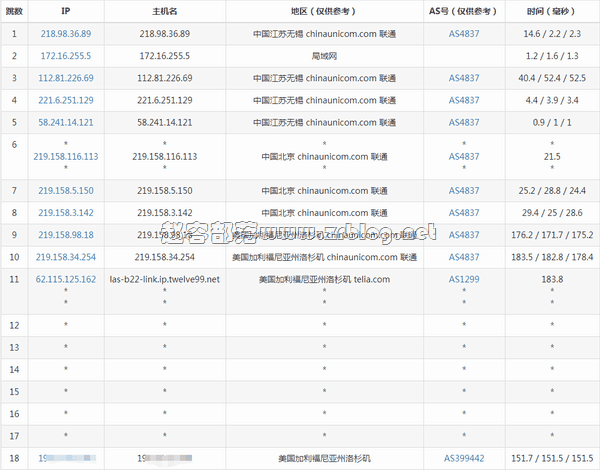Image resolution: width=600 pixels, height=470 pixels.
Task: Open the AS399442 link in hop 18
Action: pyautogui.click(x=464, y=458)
